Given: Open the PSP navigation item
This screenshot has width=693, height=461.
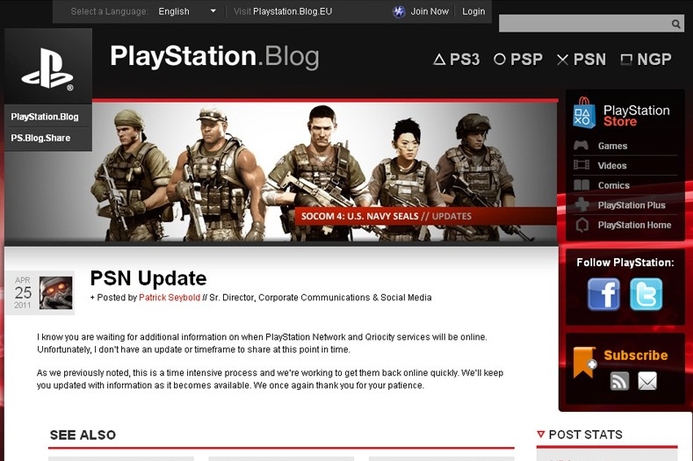Looking at the screenshot, I should (x=518, y=59).
